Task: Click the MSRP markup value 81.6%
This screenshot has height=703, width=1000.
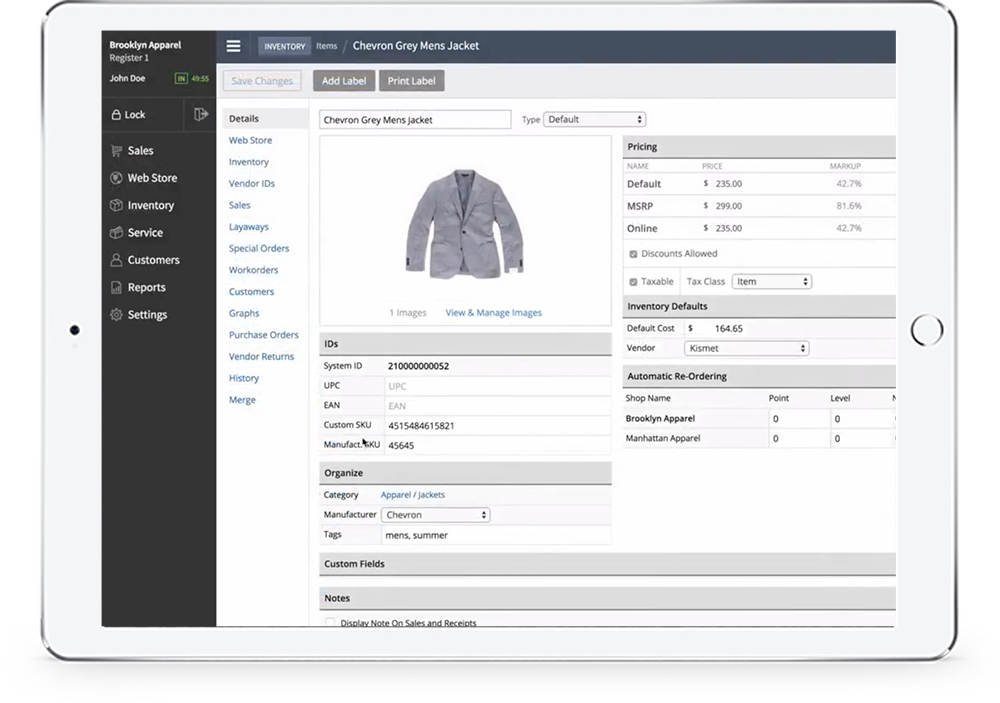Action: point(849,206)
